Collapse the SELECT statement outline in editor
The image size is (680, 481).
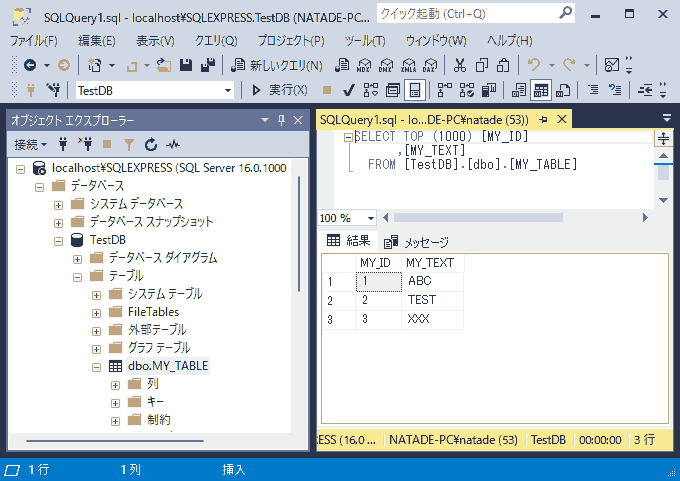click(347, 138)
